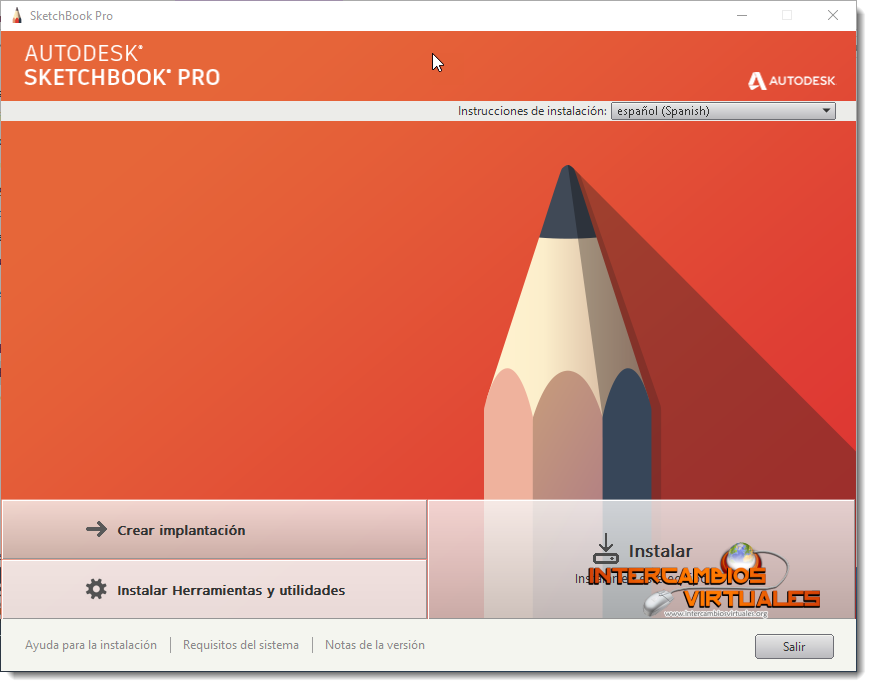Click the Autodesk logo in the header
The width and height of the screenshot is (872, 687).
point(791,81)
